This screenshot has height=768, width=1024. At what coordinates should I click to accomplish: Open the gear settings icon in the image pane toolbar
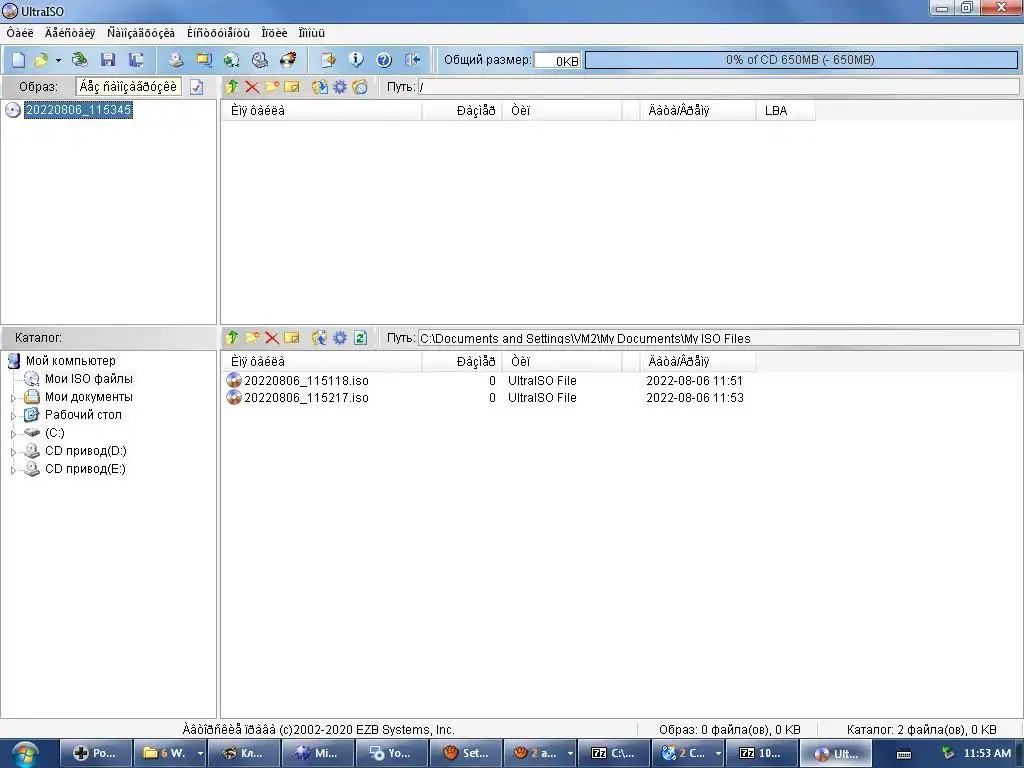340,87
